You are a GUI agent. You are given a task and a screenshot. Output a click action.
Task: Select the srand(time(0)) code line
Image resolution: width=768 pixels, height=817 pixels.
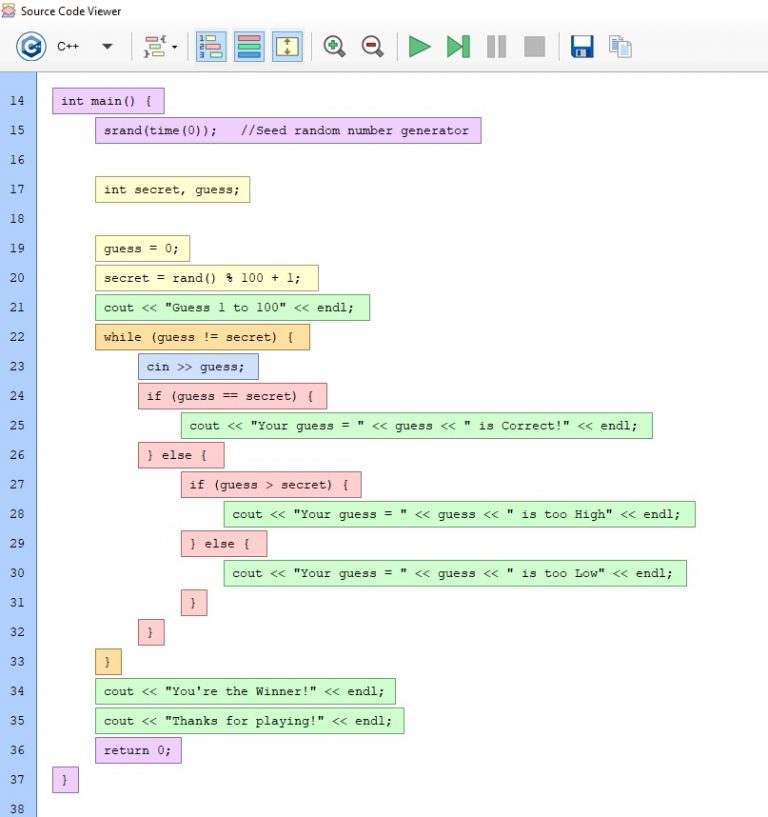pyautogui.click(x=288, y=130)
